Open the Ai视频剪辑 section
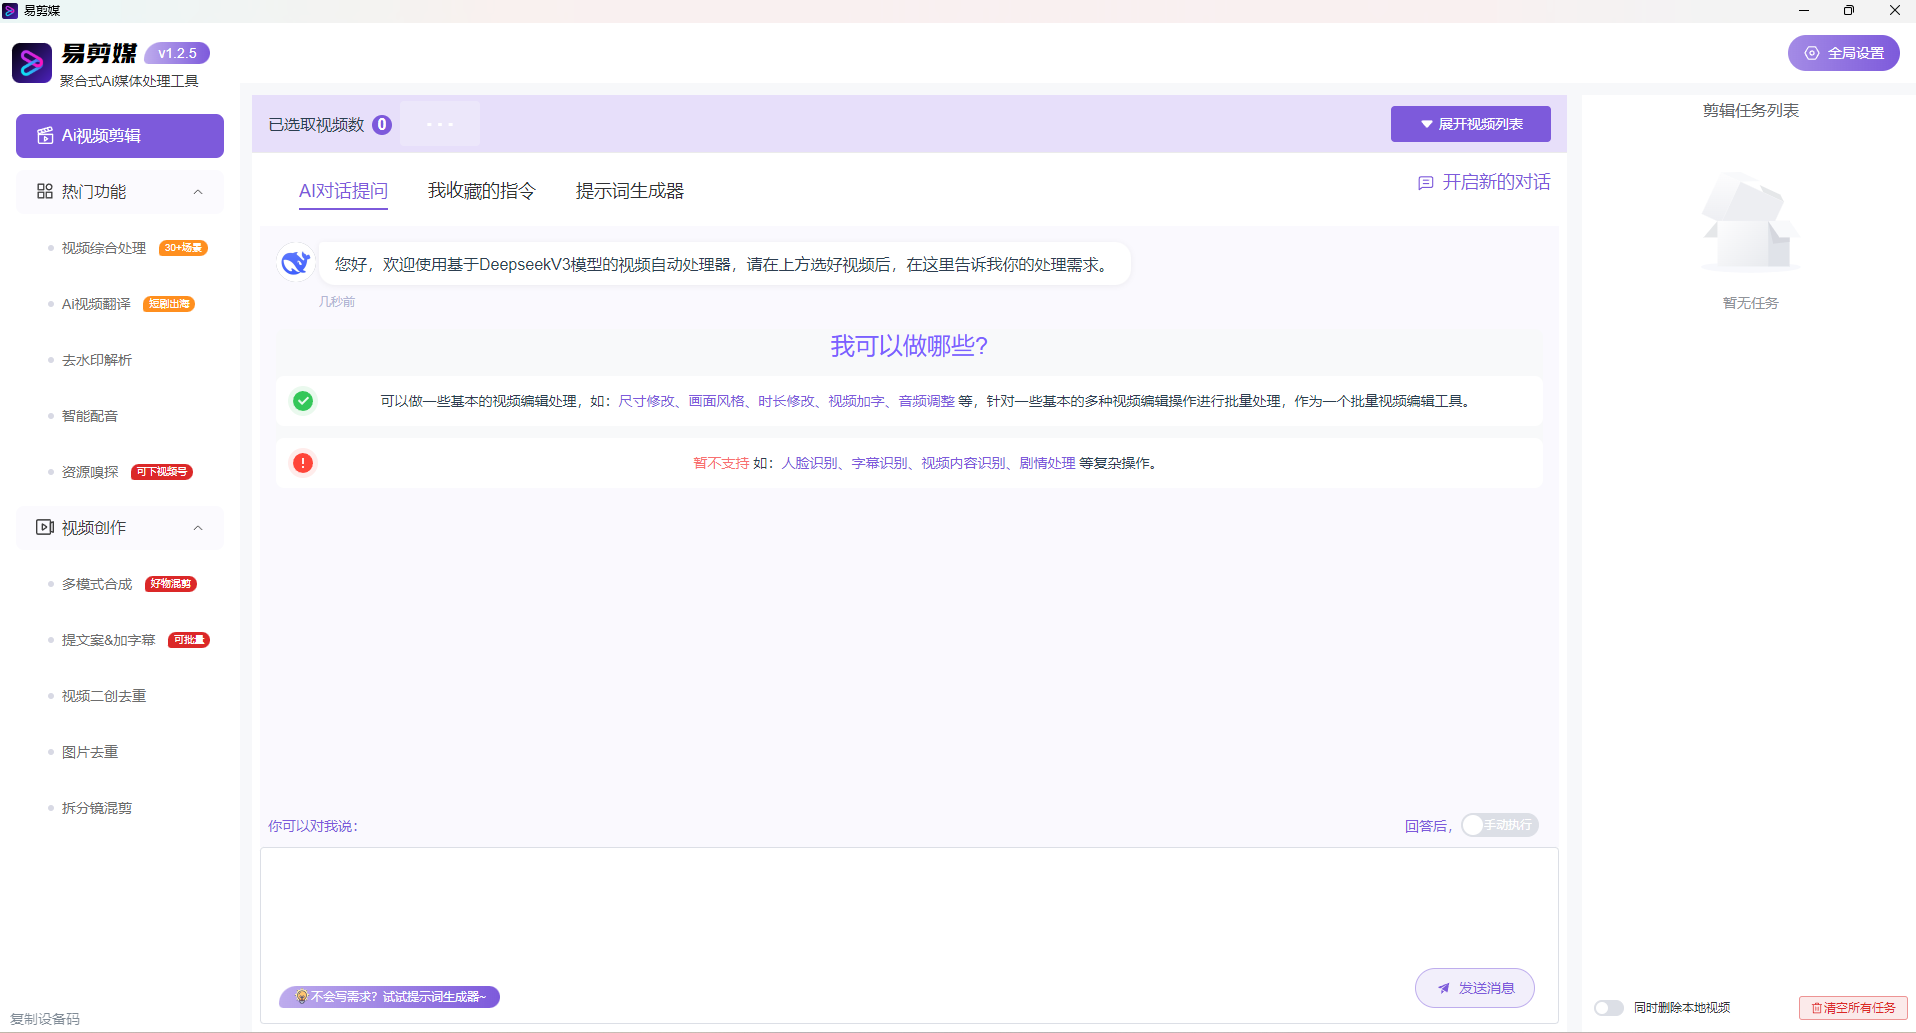The height and width of the screenshot is (1033, 1916). pos(120,136)
